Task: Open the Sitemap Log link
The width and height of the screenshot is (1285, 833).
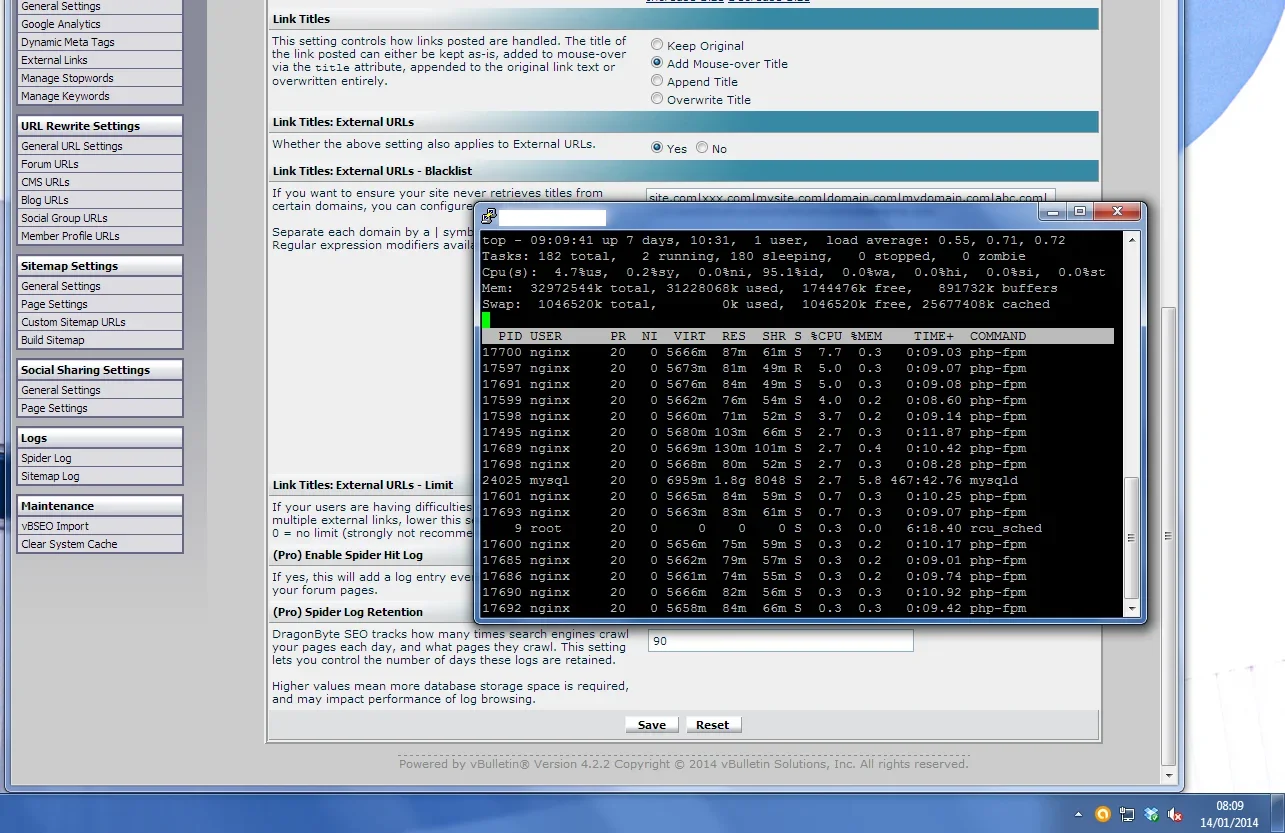Action: point(100,476)
